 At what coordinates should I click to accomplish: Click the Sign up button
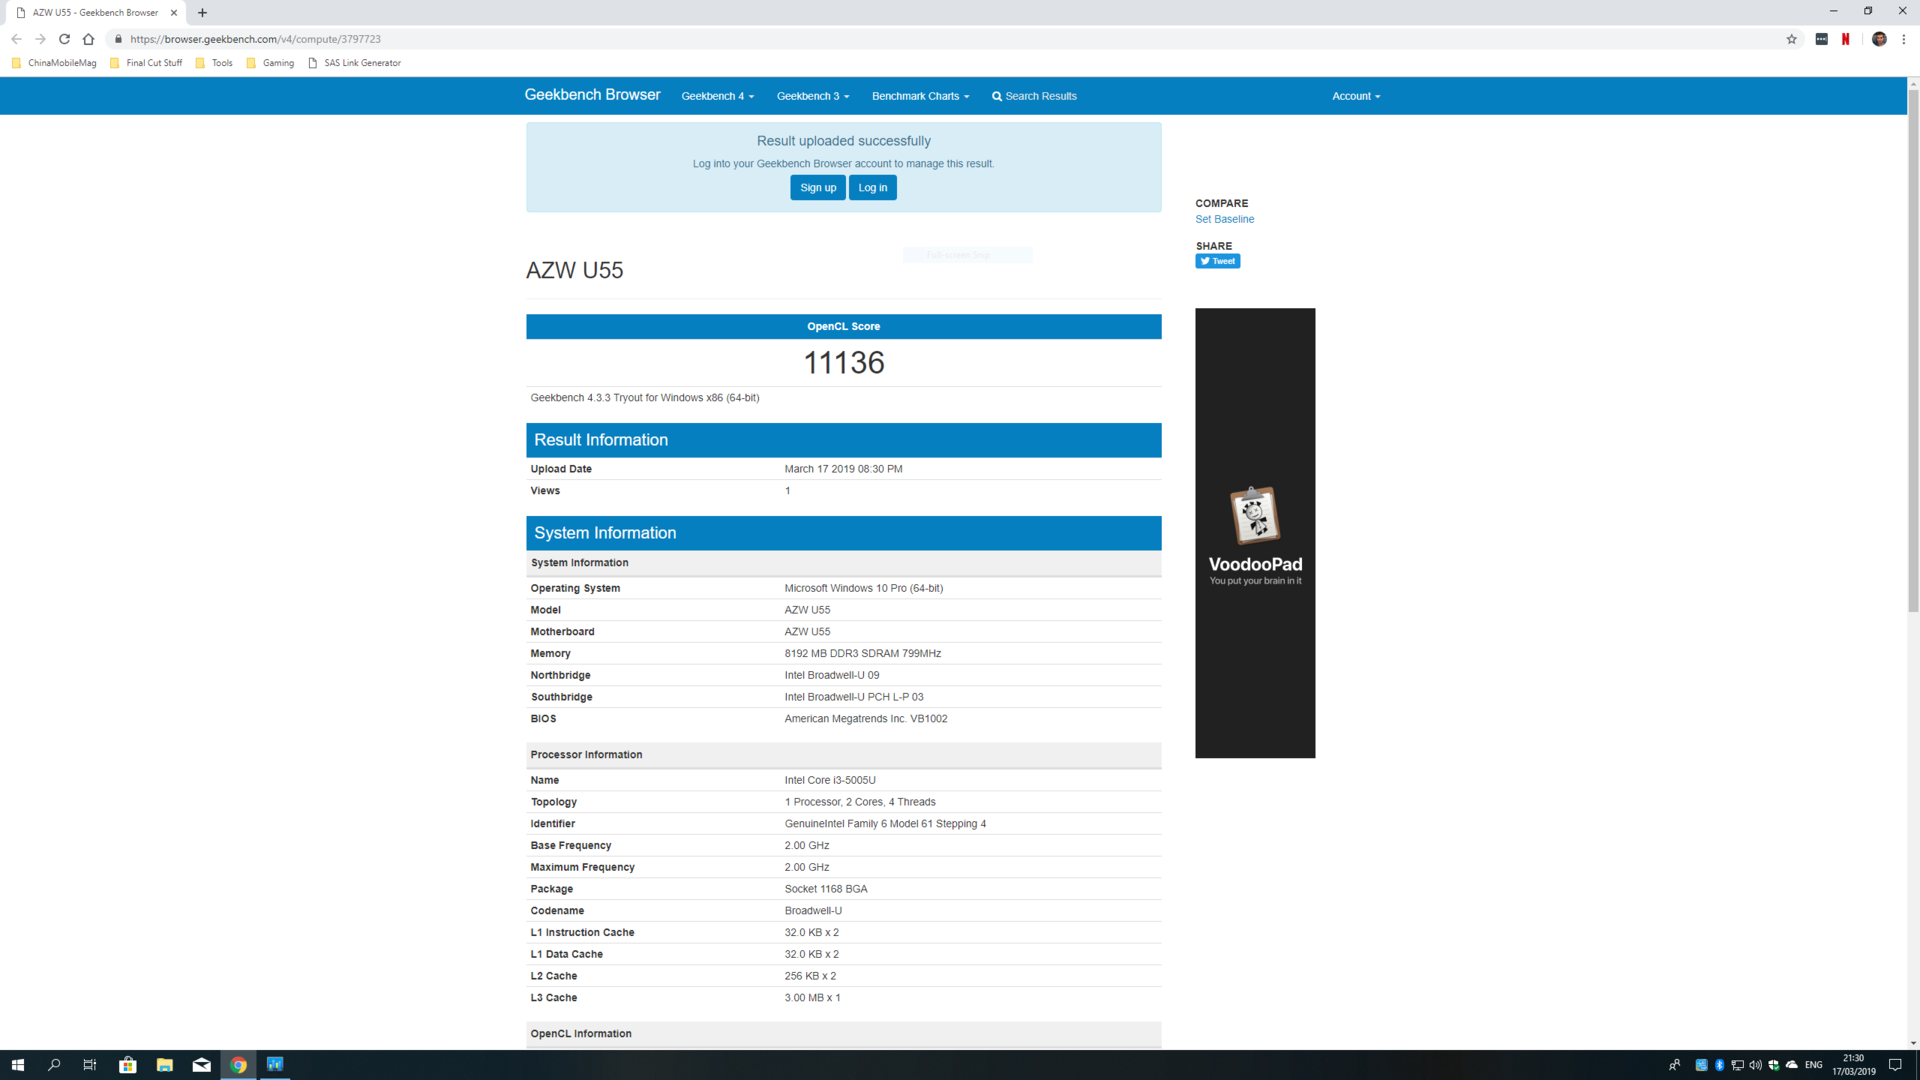click(817, 188)
